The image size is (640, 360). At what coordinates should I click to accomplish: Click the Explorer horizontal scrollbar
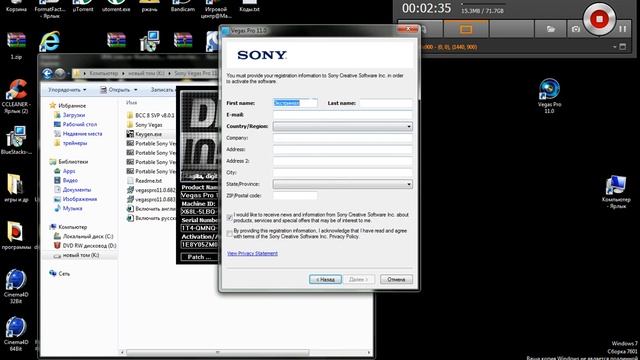[218, 352]
